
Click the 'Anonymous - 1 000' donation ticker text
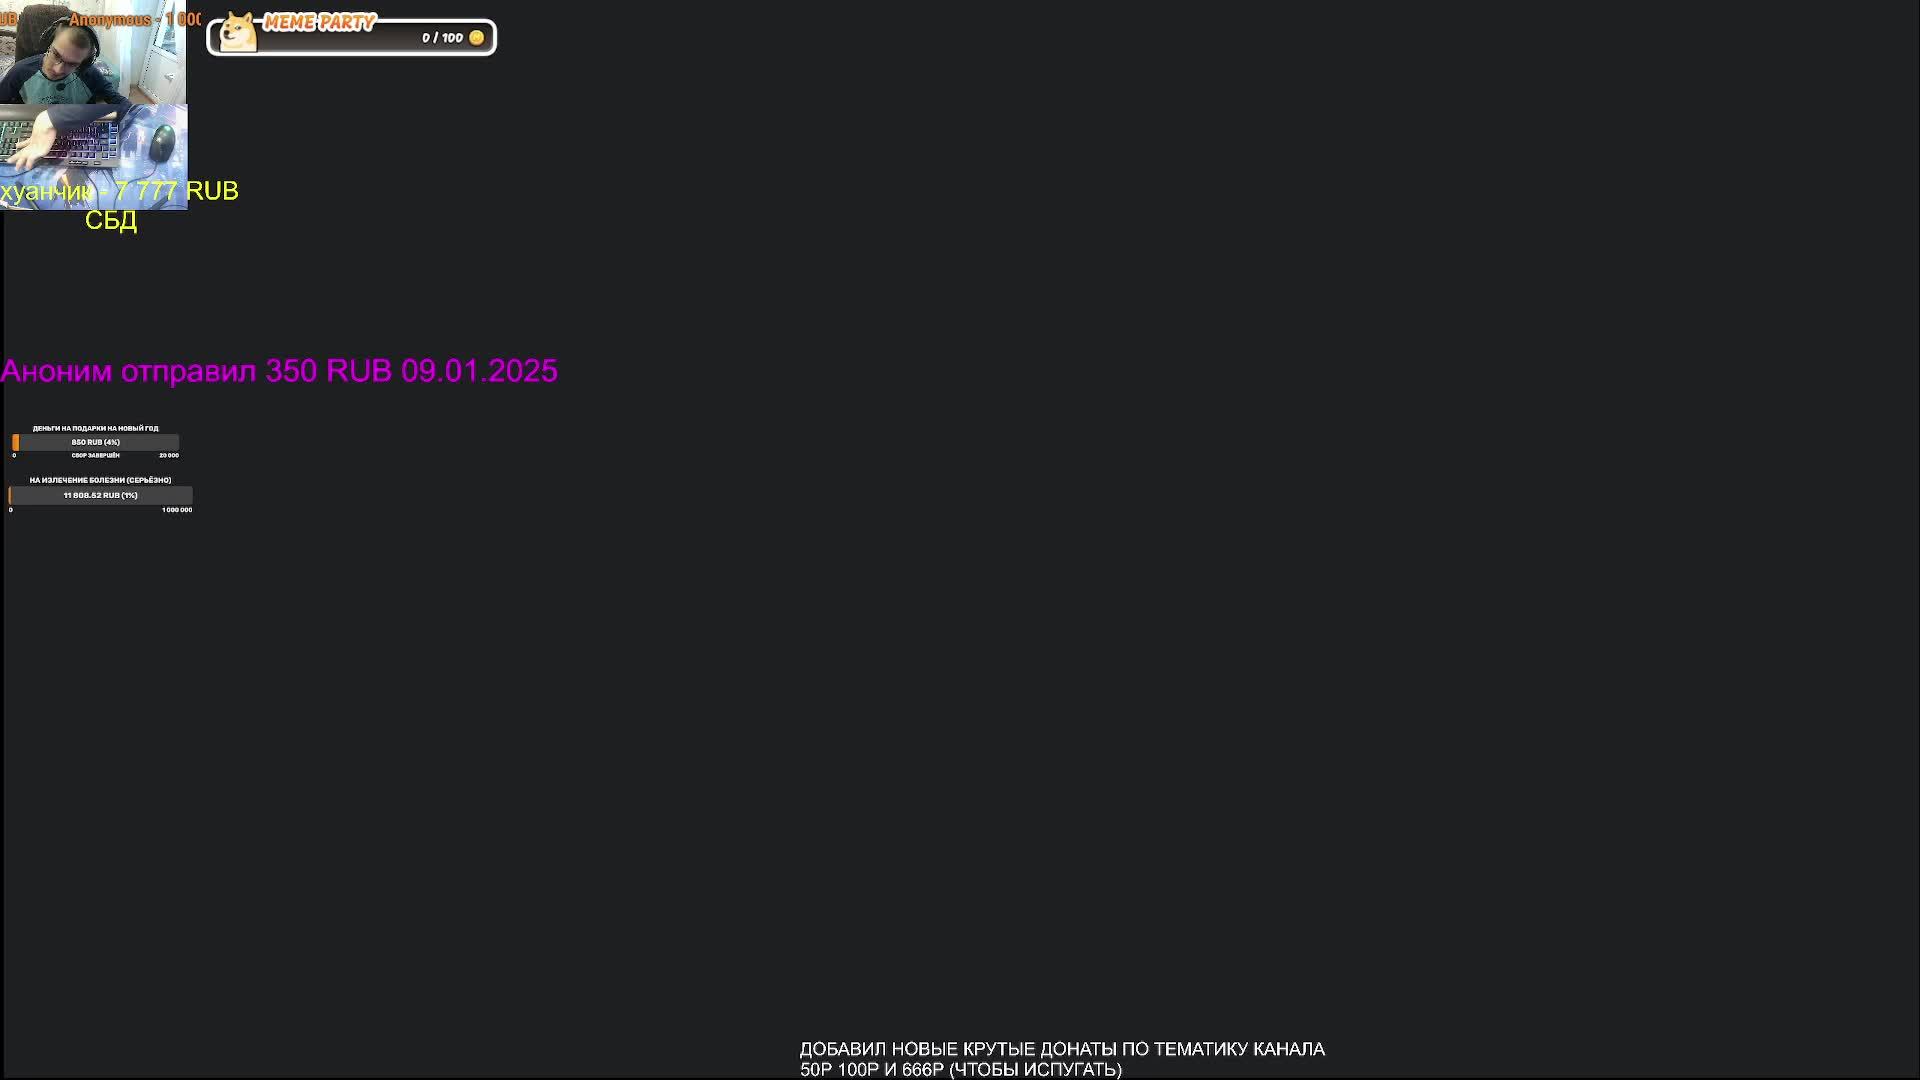coord(135,20)
